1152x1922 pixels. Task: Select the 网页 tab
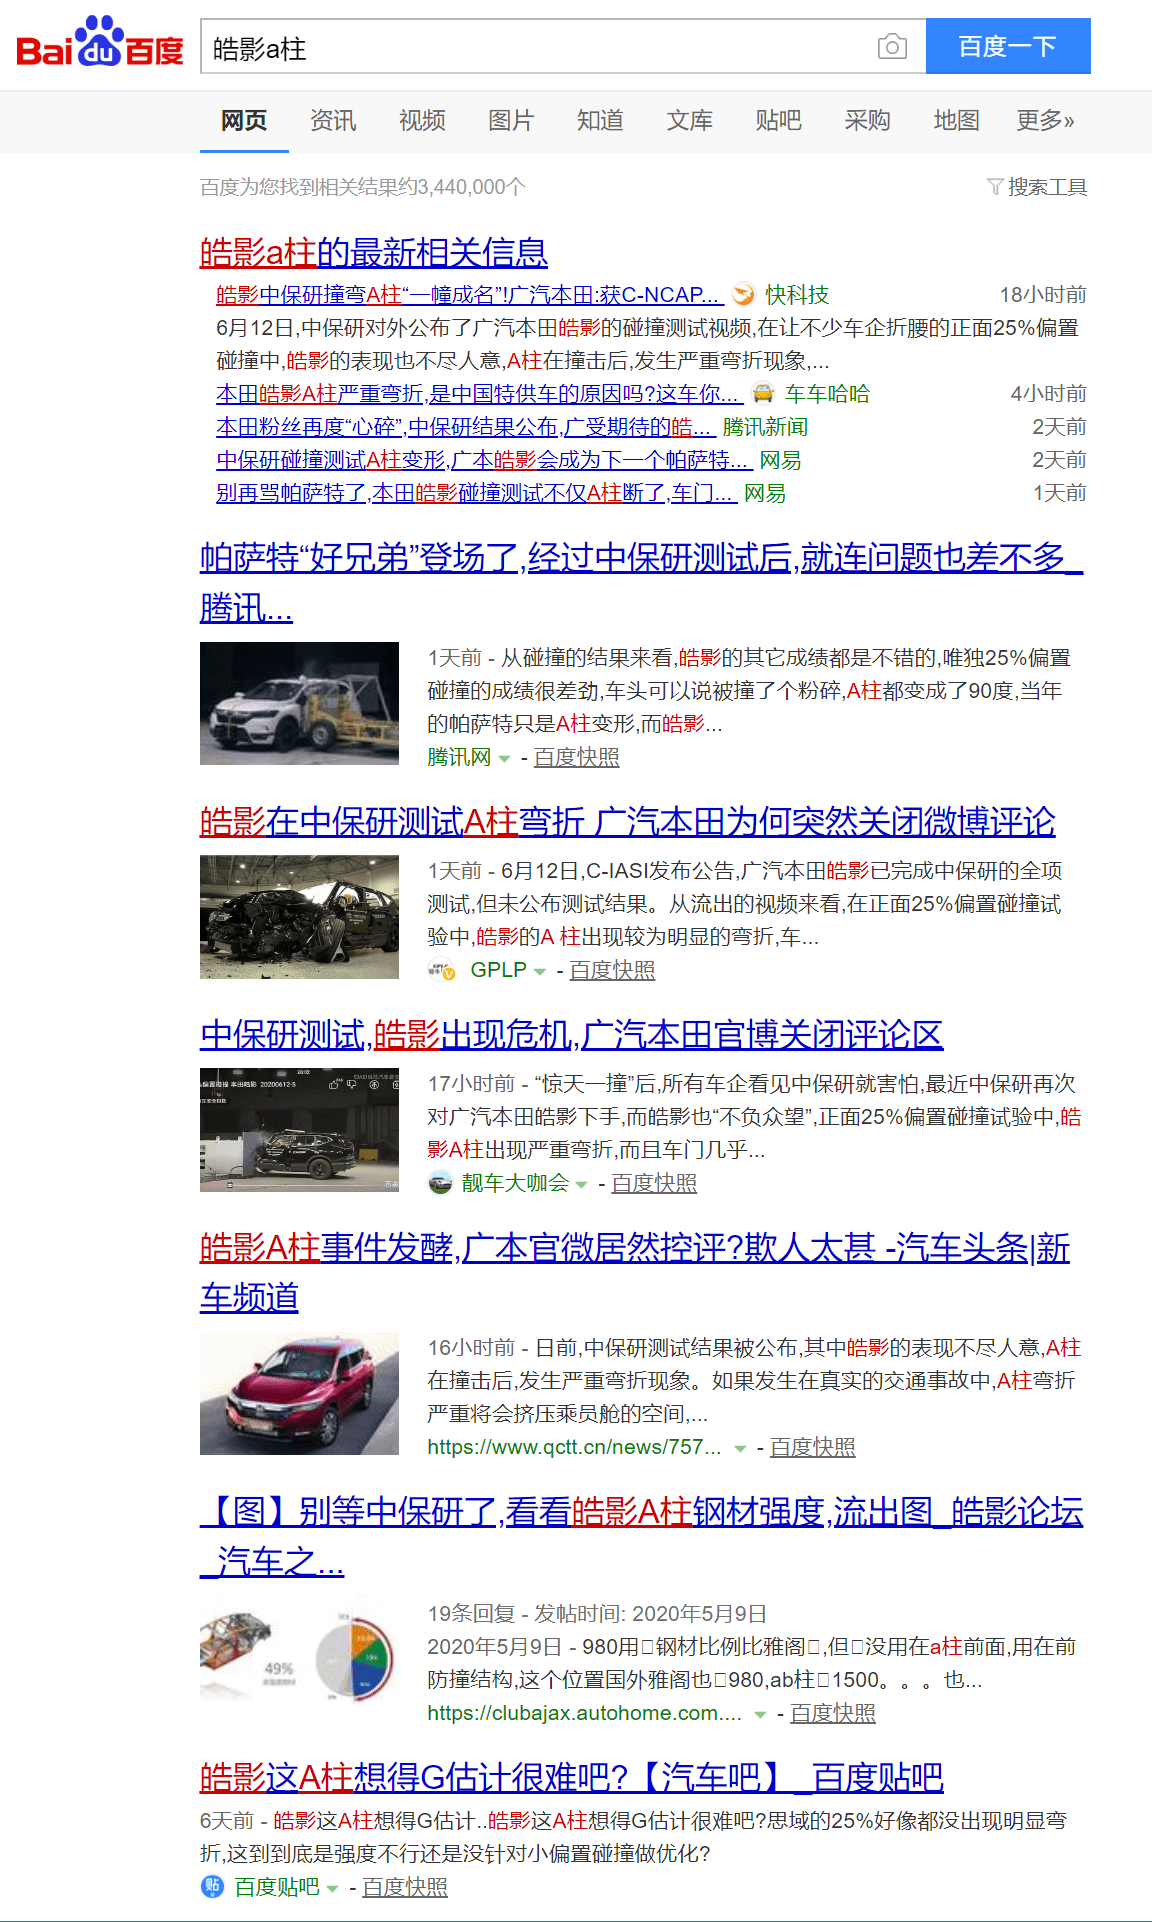244,121
